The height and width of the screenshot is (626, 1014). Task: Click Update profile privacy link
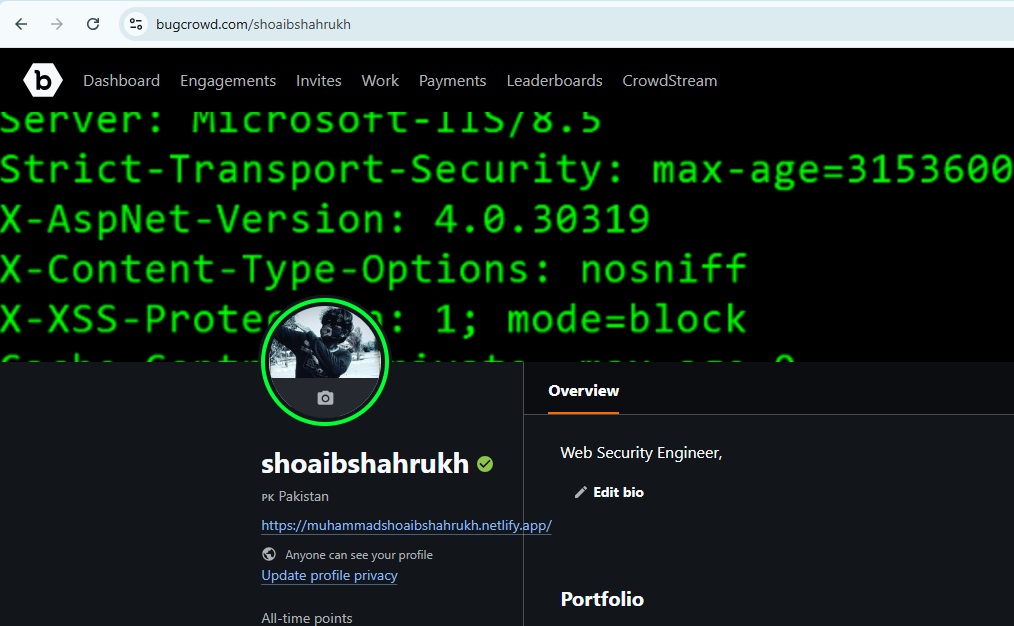[x=329, y=575]
